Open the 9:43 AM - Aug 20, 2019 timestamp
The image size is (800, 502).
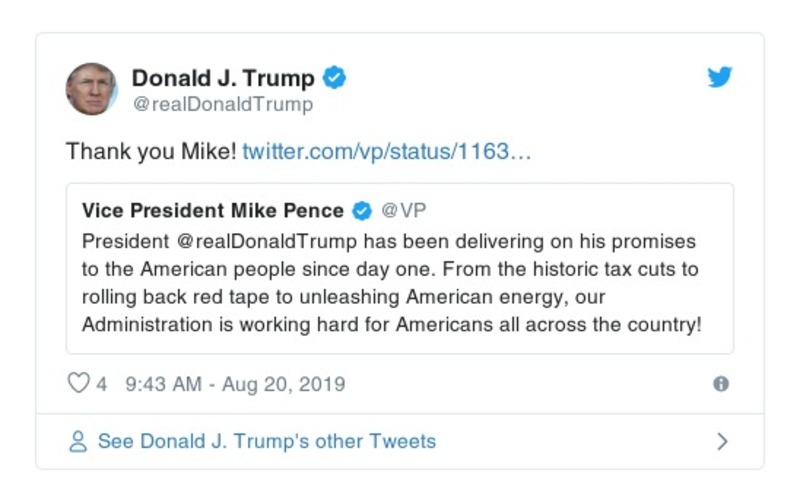(235, 384)
